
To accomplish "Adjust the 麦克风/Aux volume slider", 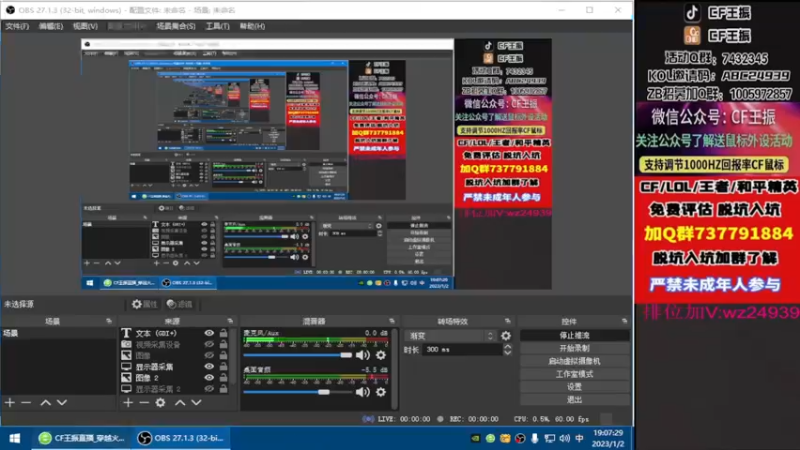I will click(x=297, y=355).
